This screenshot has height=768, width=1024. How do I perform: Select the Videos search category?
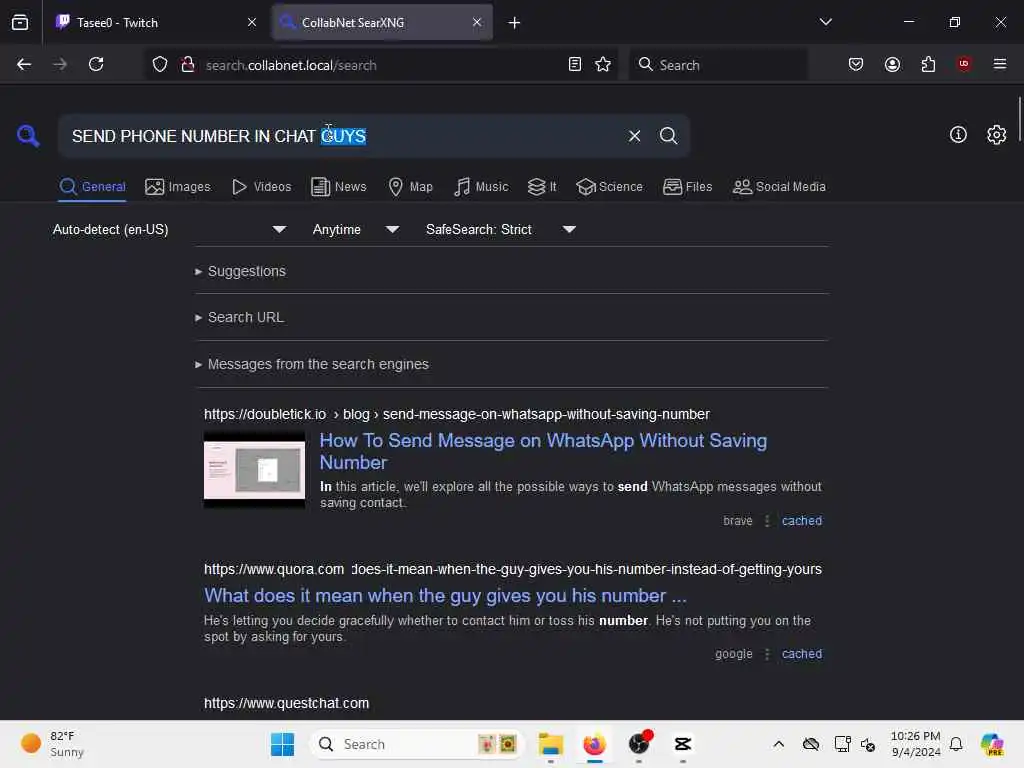click(x=262, y=187)
